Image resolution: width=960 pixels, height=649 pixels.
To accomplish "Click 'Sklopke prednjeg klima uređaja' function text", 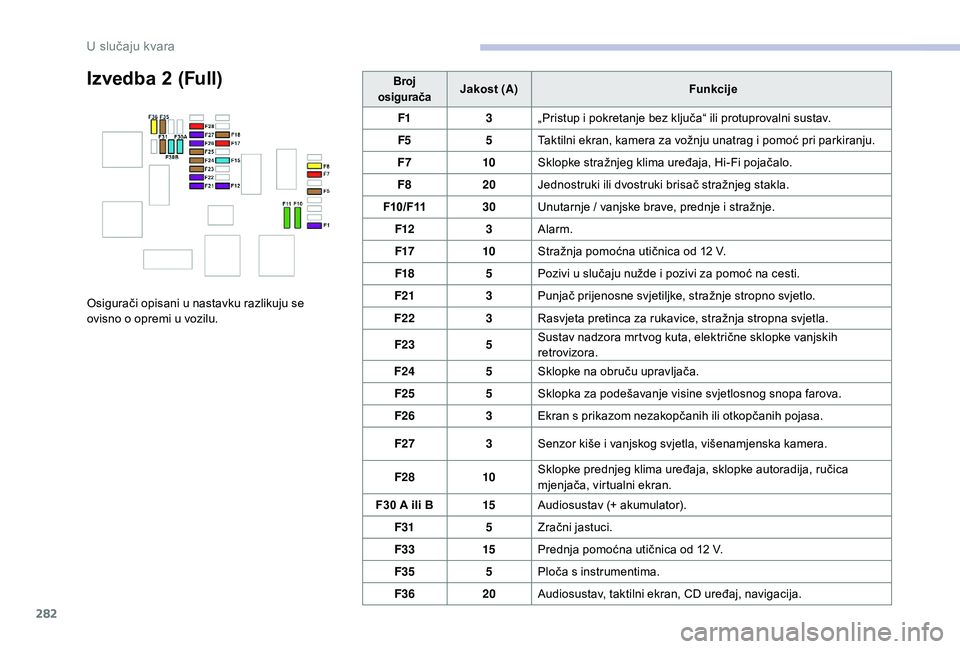I will (x=692, y=477).
